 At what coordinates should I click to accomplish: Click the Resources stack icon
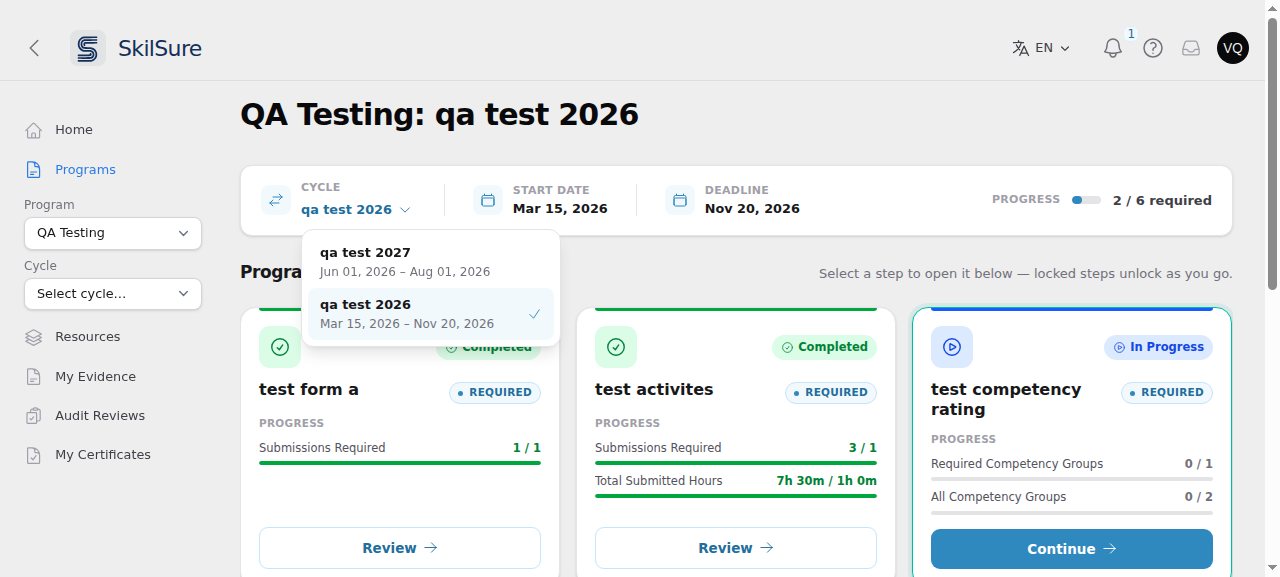tap(34, 337)
